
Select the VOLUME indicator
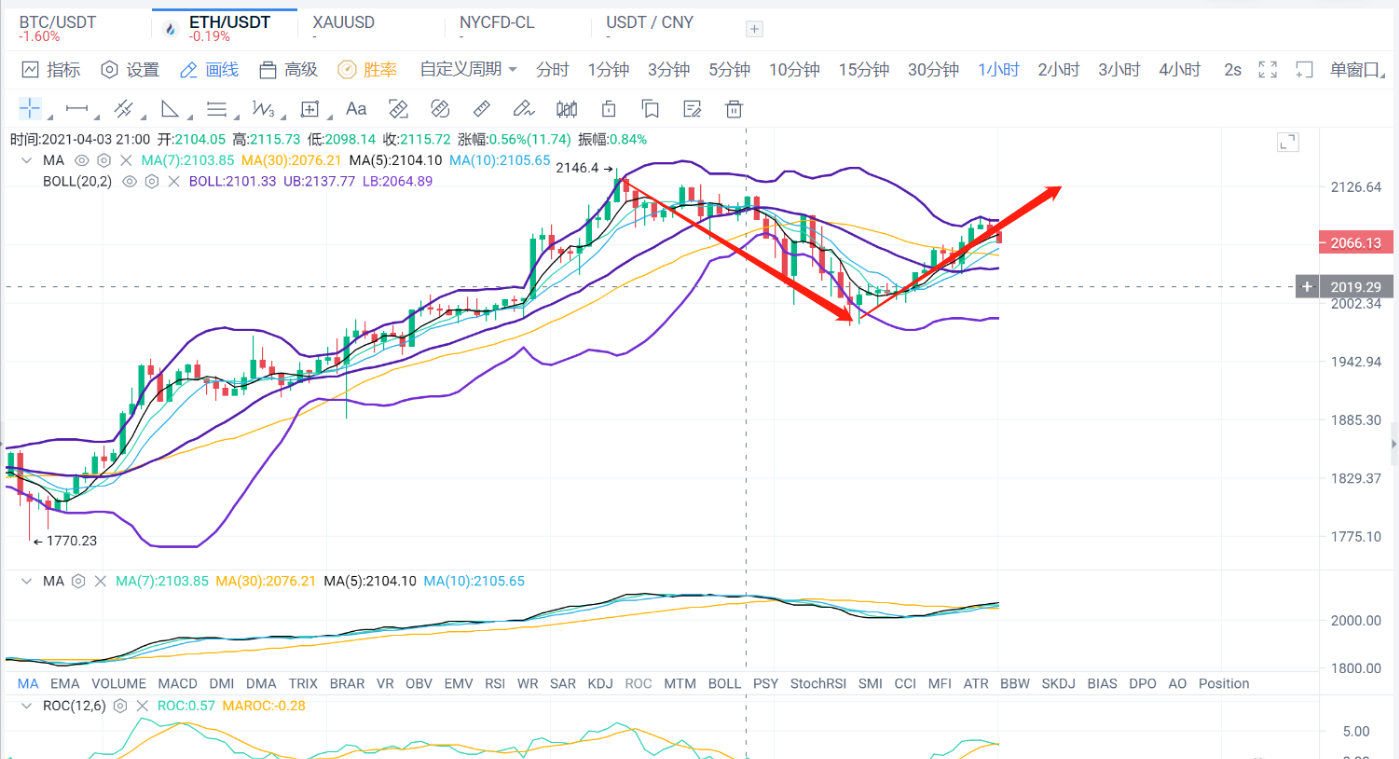(x=119, y=684)
